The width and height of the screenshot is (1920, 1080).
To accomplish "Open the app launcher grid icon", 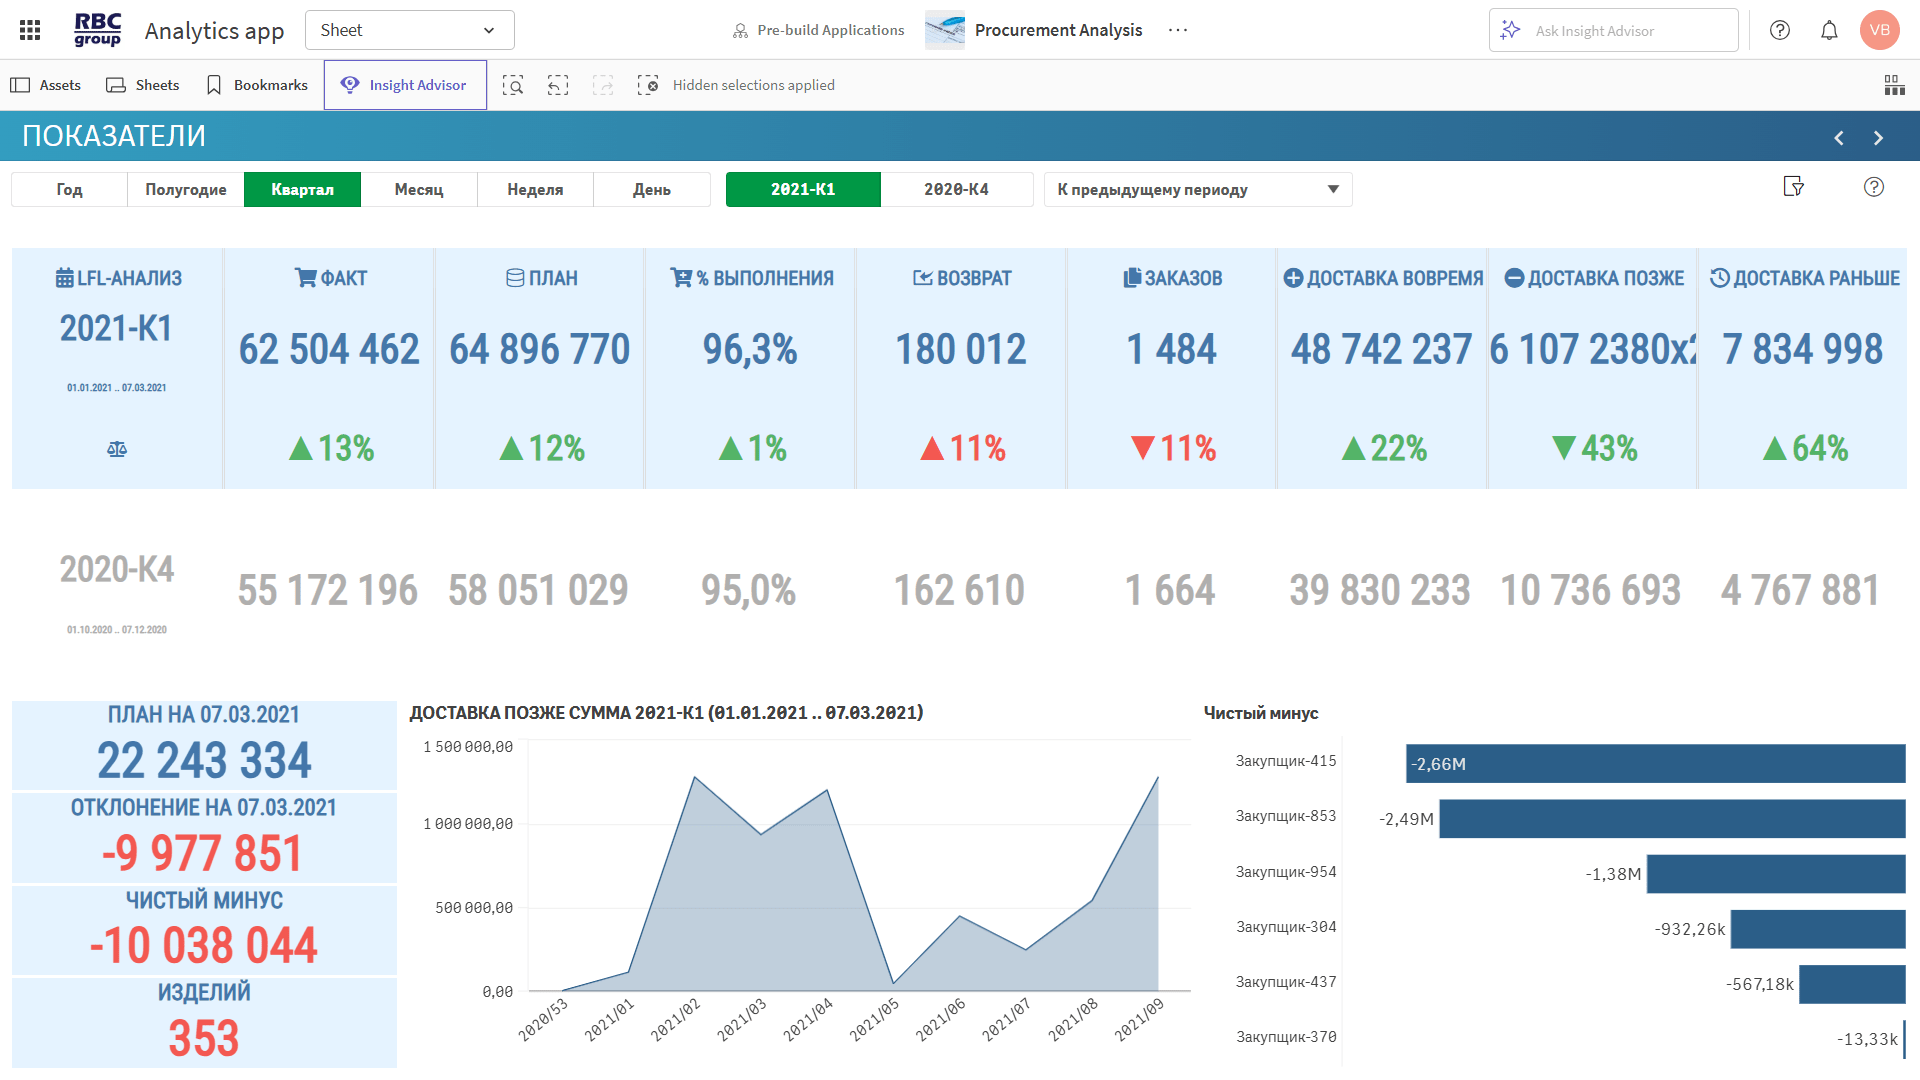I will pos(30,30).
